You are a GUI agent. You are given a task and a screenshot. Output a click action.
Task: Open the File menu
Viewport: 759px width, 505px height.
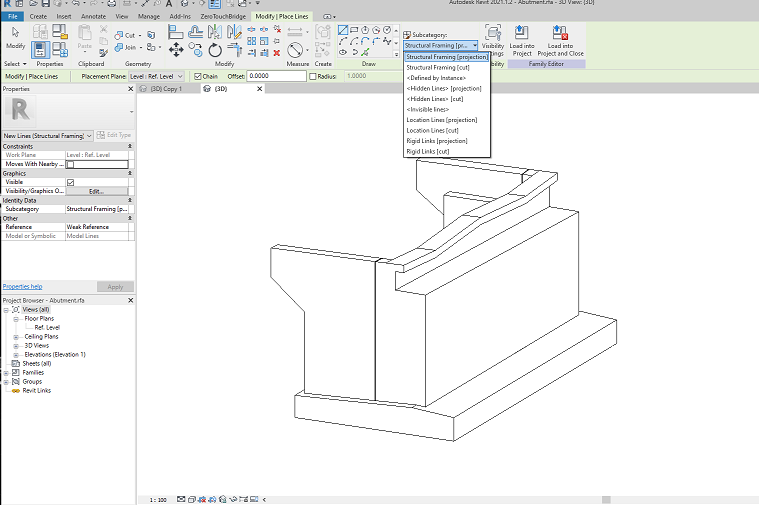tap(13, 16)
